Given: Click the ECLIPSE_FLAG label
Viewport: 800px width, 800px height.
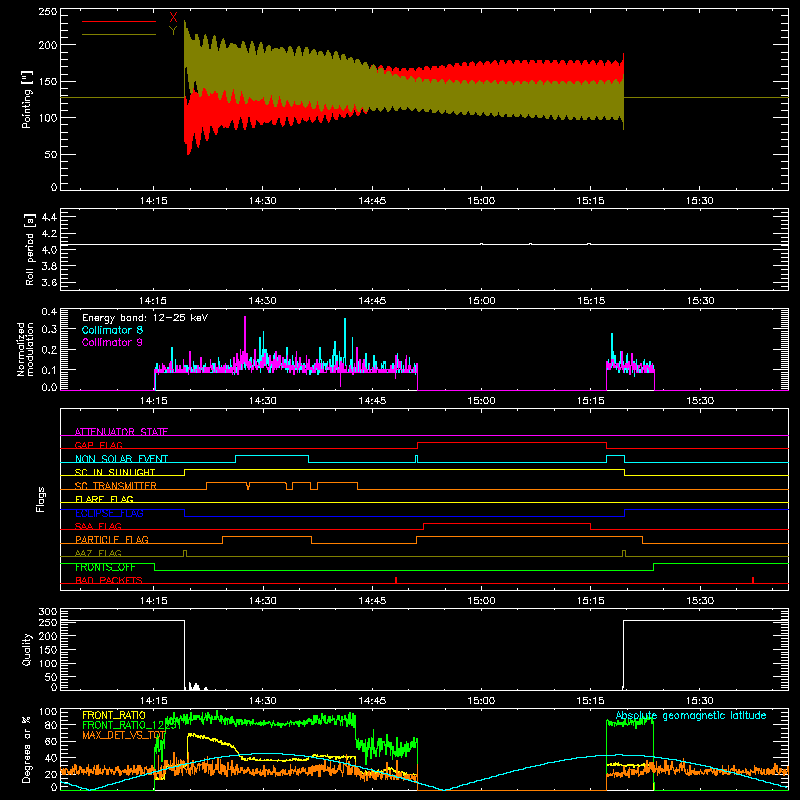Looking at the screenshot, I should (x=109, y=513).
